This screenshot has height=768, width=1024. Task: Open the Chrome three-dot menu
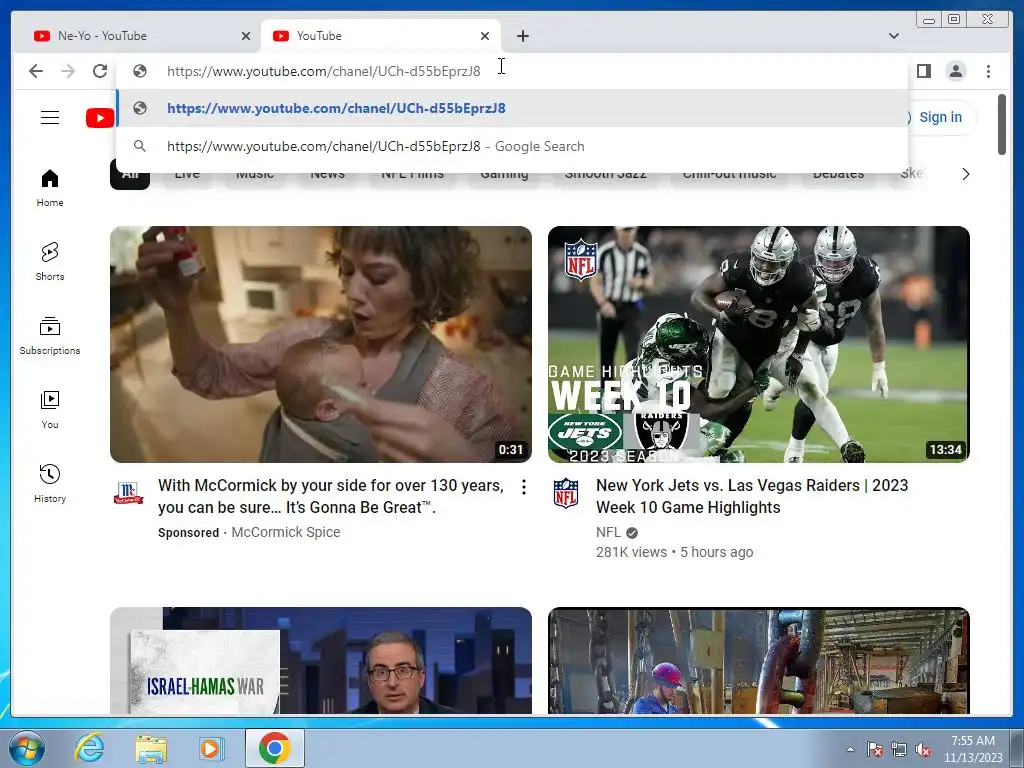988,71
